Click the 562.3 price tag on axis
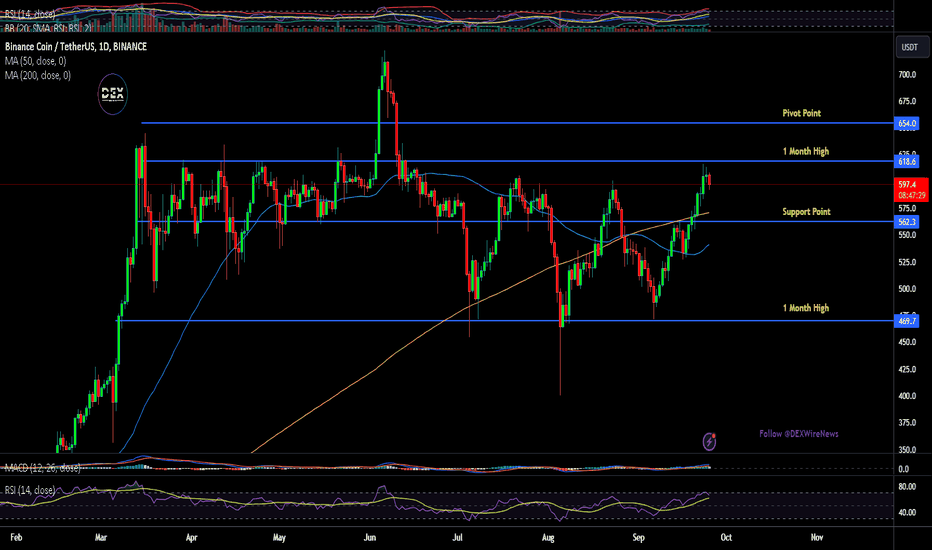Screen dimensions: 932x550 pos(906,222)
